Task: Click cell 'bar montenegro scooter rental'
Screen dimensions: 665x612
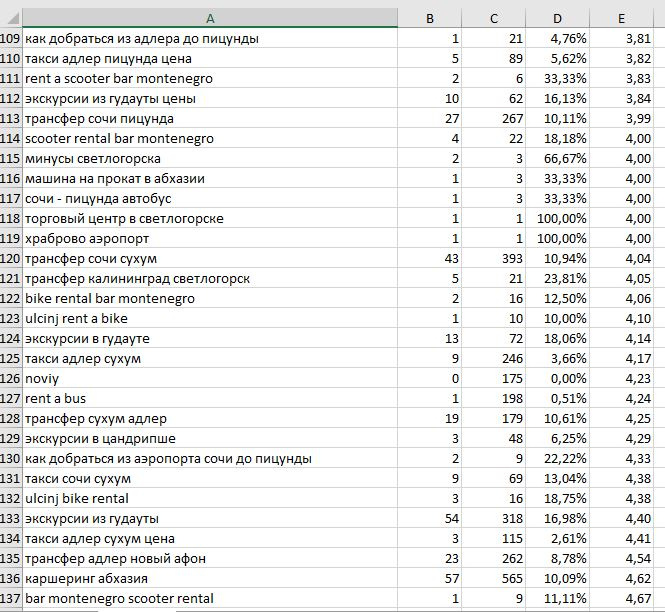Action: coord(210,598)
